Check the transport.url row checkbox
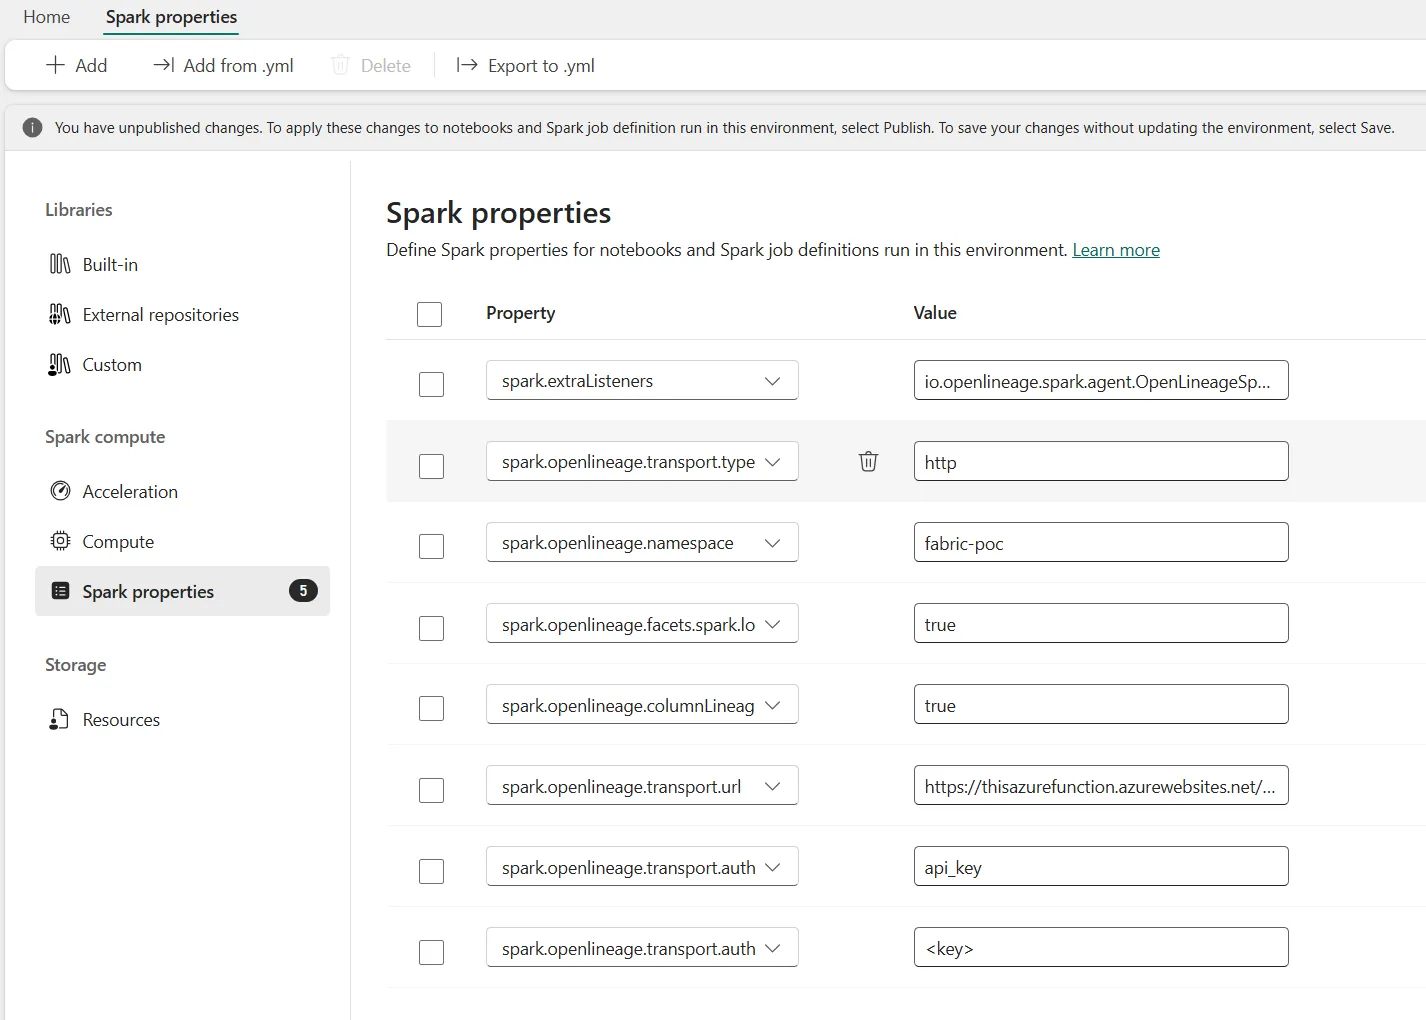This screenshot has width=1426, height=1020. tap(431, 790)
